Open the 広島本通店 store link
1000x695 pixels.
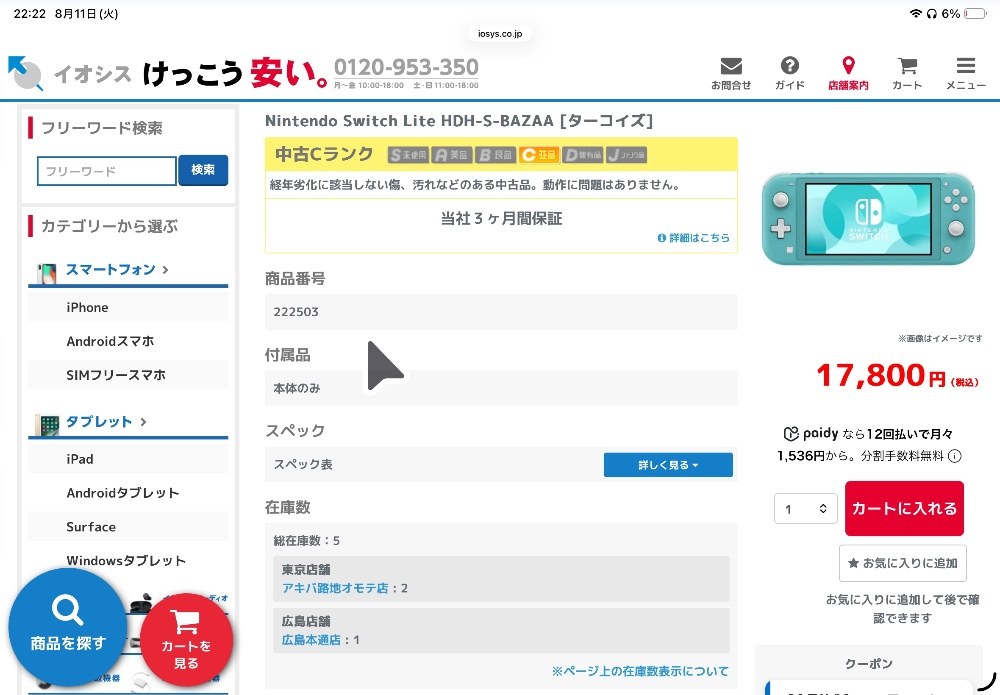[311, 640]
